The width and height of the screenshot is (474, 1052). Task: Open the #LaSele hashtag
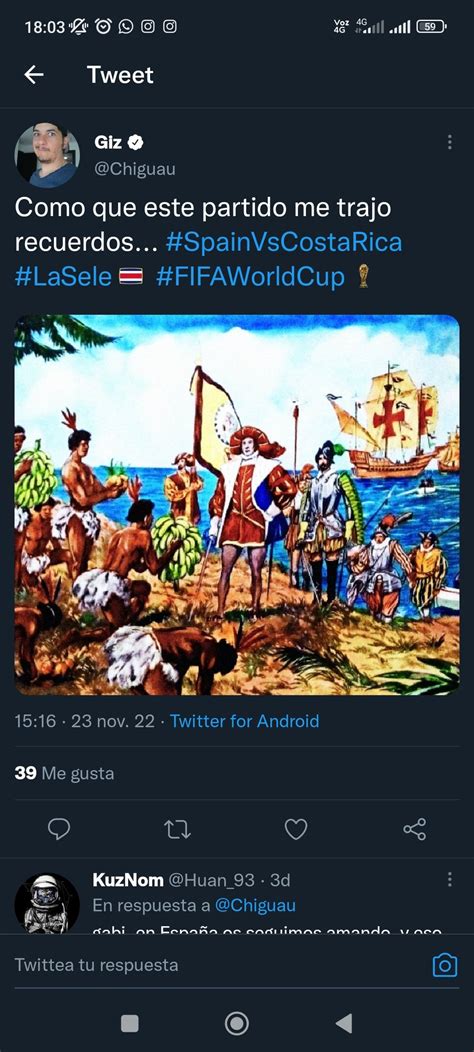[x=63, y=276]
